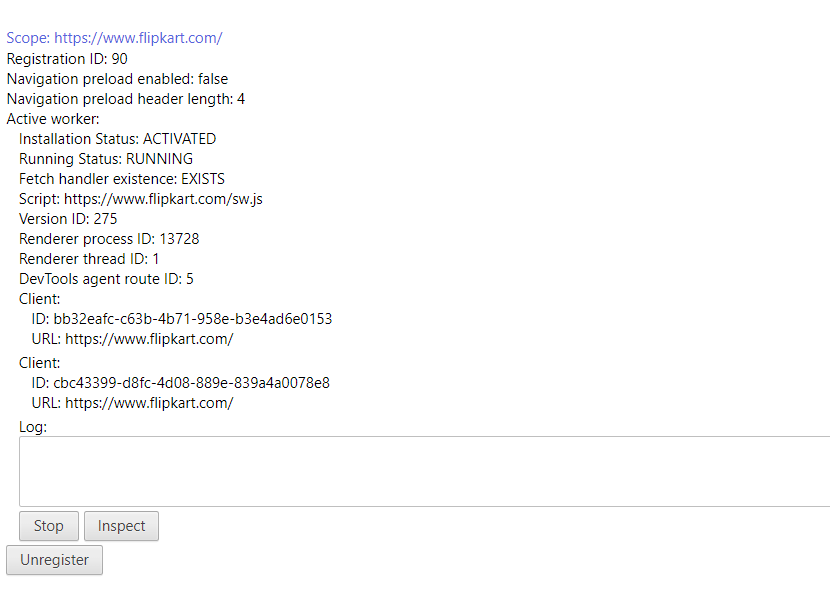Viewport: 830px width, 598px height.
Task: Click client ID cbc43399-d8fc-4d08-889e-839a4a0078e8
Action: (x=181, y=383)
